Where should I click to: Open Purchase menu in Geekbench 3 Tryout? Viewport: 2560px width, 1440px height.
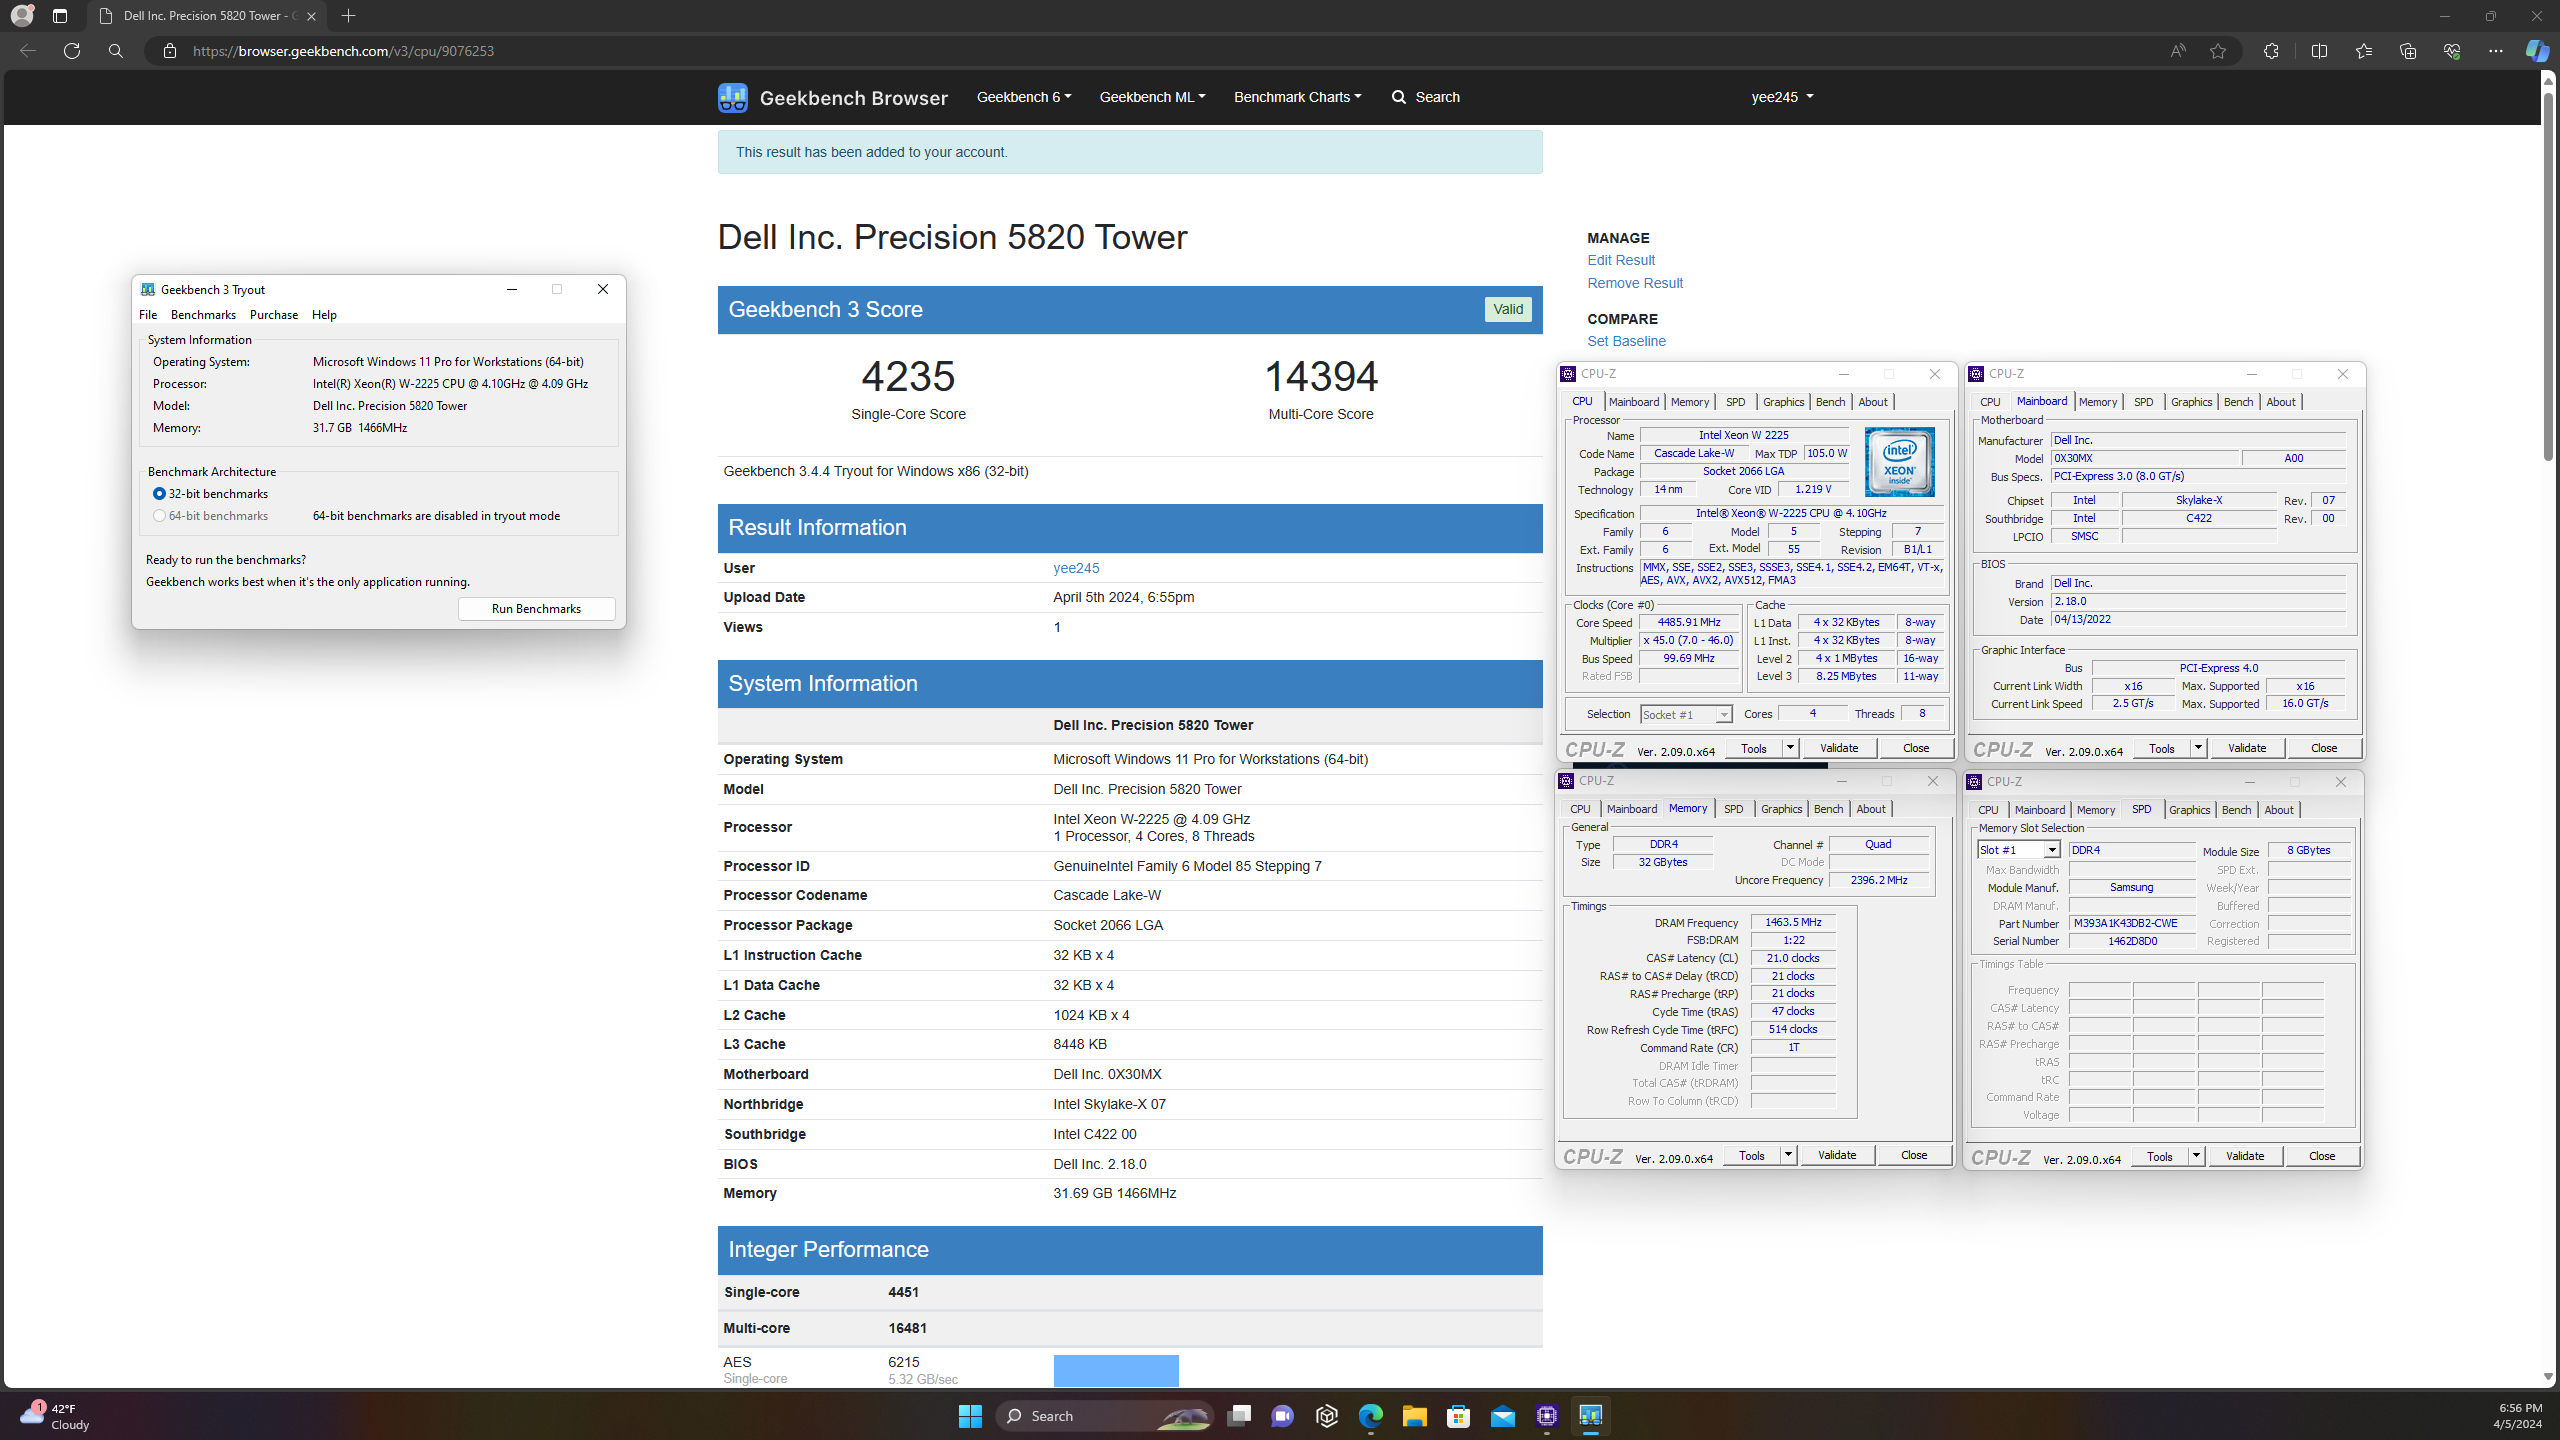(274, 315)
